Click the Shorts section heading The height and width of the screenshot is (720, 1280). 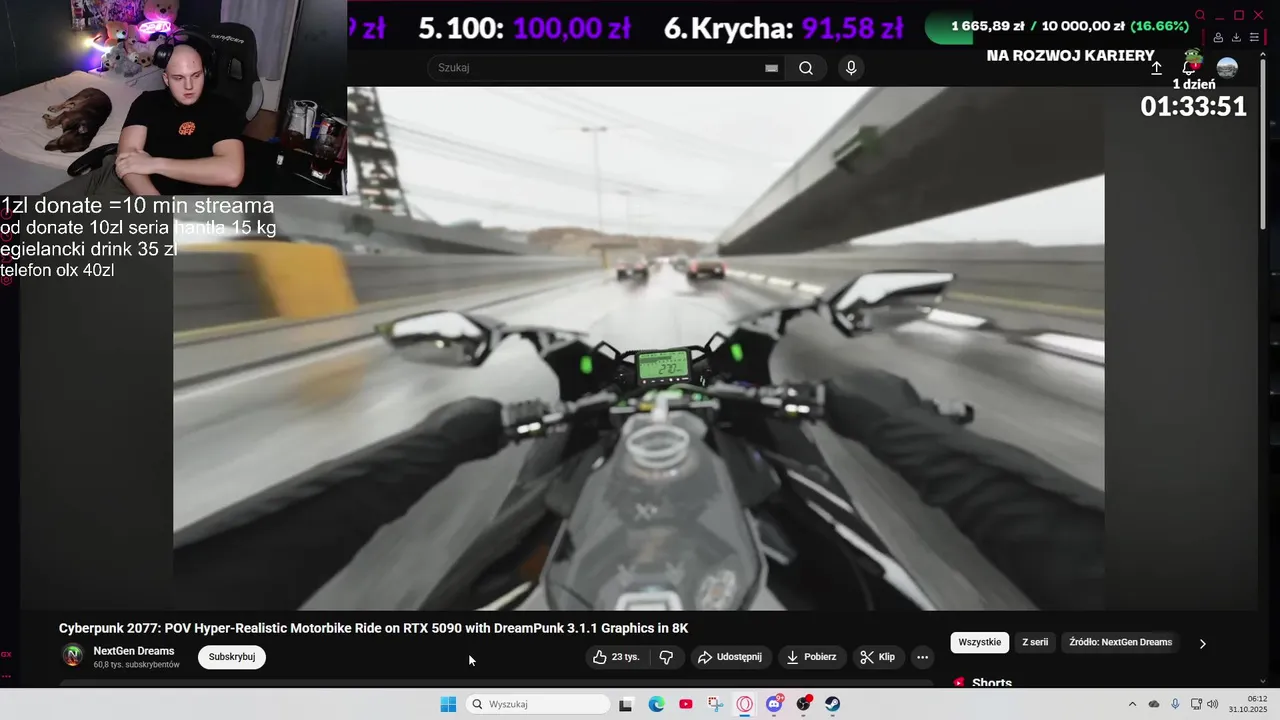click(x=992, y=683)
